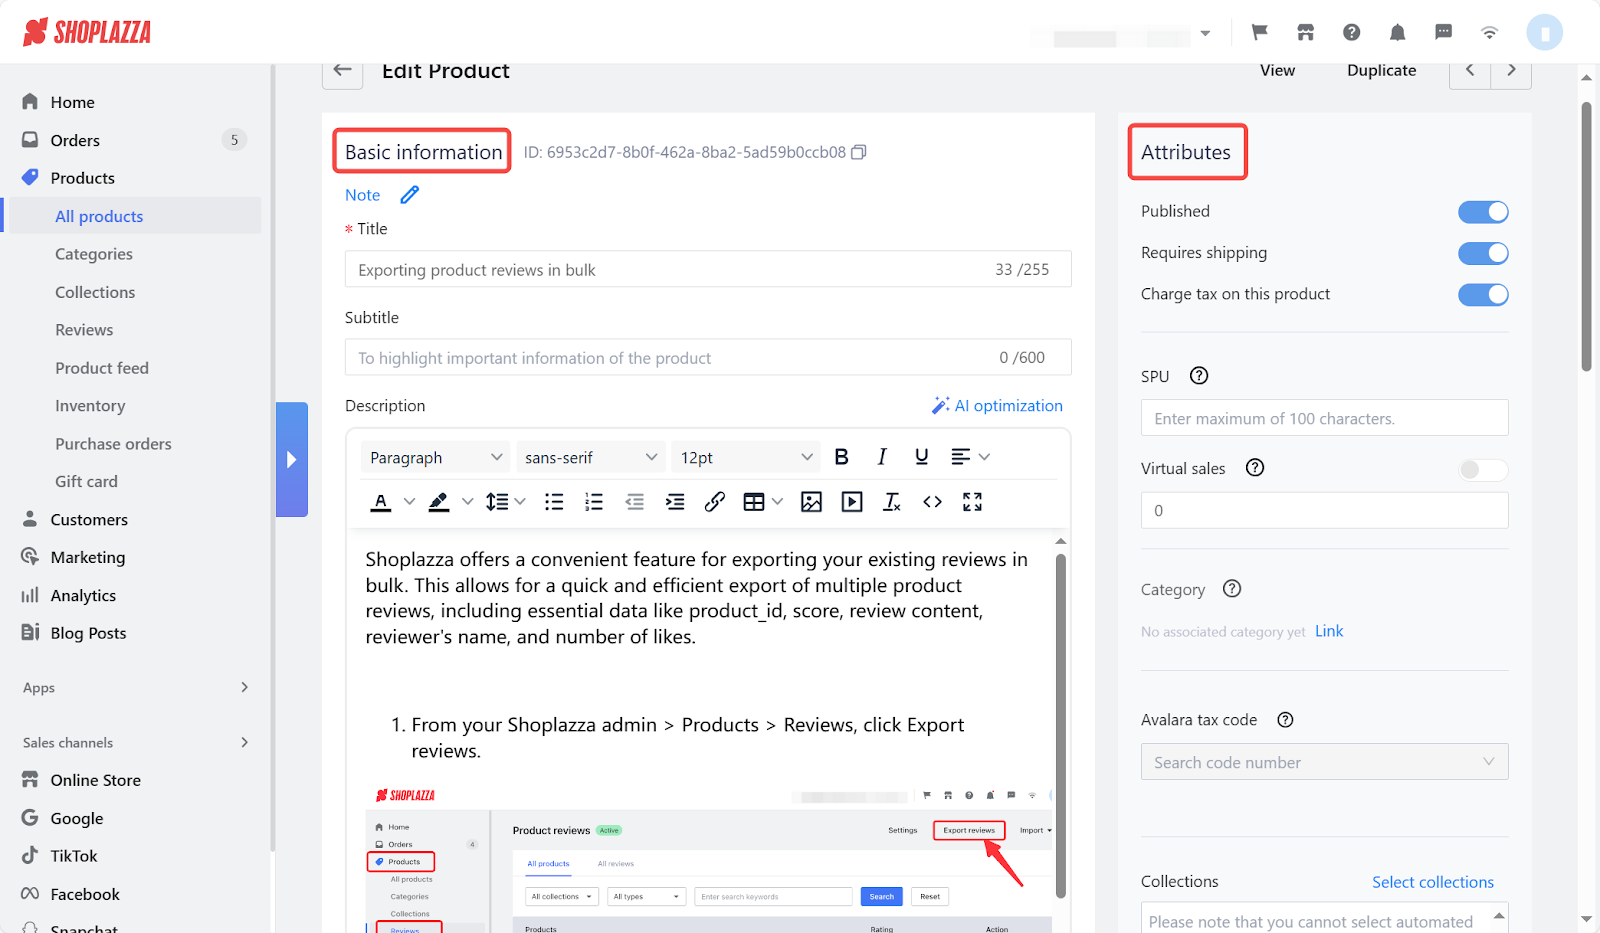
Task: Enable the Virtual sales switch
Action: tap(1483, 469)
